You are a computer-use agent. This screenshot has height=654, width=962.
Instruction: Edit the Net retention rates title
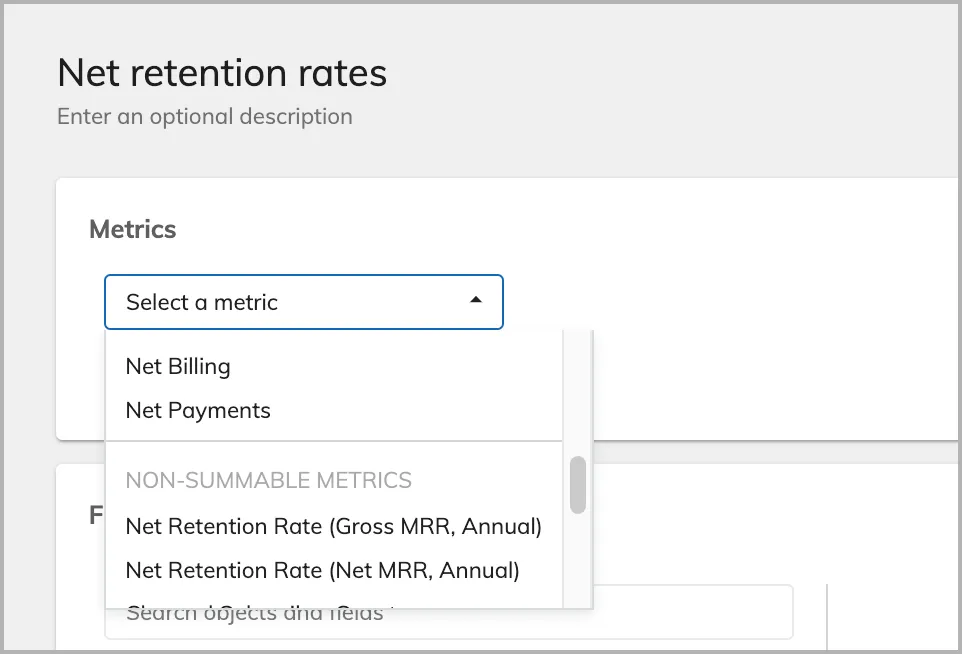222,73
